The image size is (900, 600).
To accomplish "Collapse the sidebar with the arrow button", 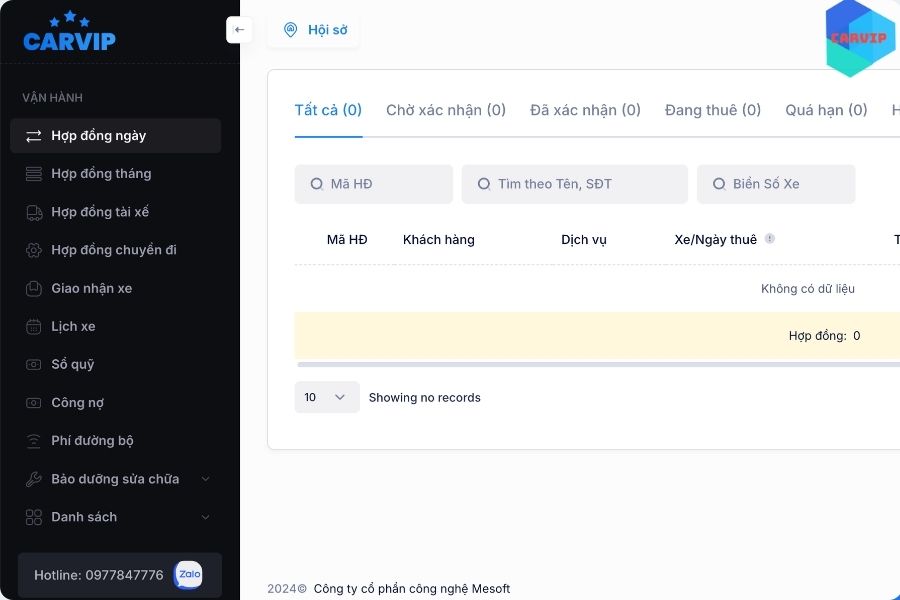I will point(239,30).
